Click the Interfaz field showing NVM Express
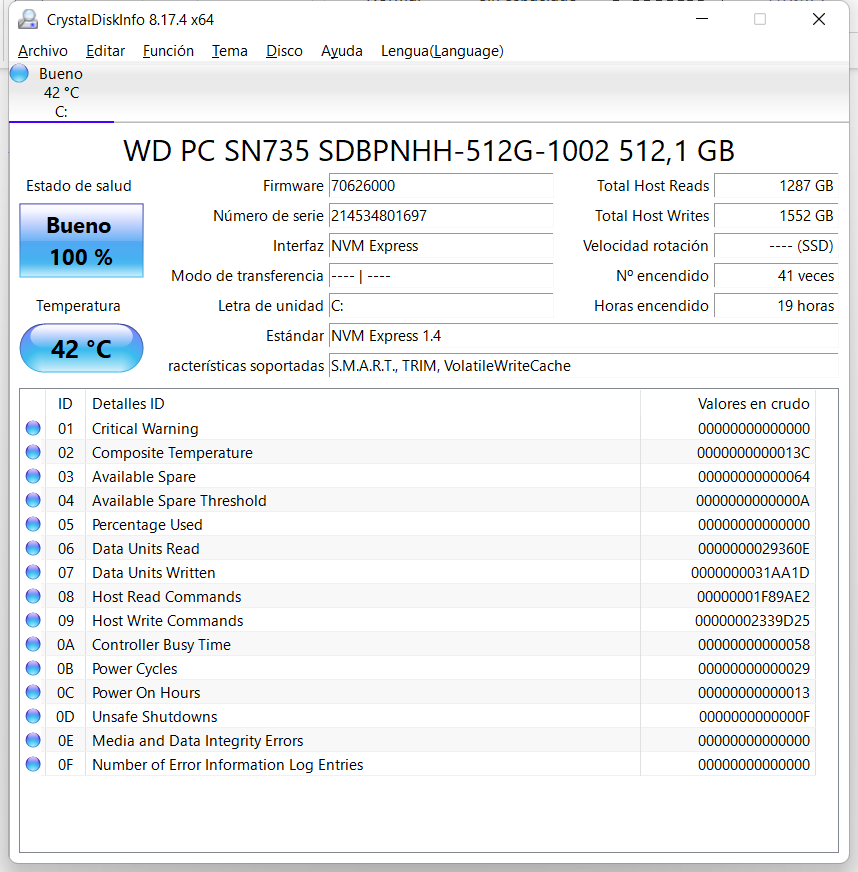Viewport: 858px width, 872px height. point(441,246)
